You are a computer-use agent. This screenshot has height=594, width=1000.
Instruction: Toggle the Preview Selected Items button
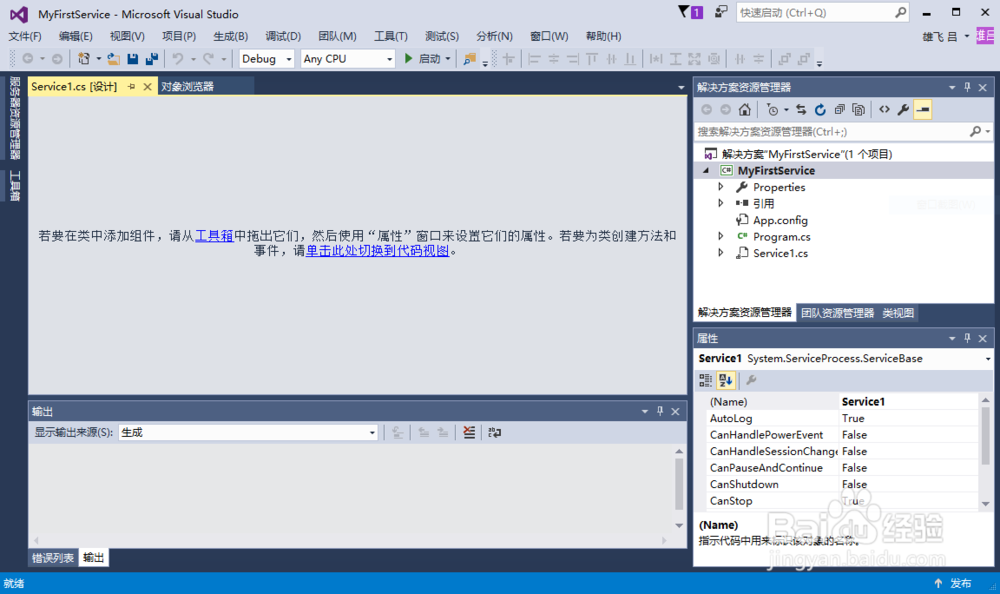(x=922, y=110)
